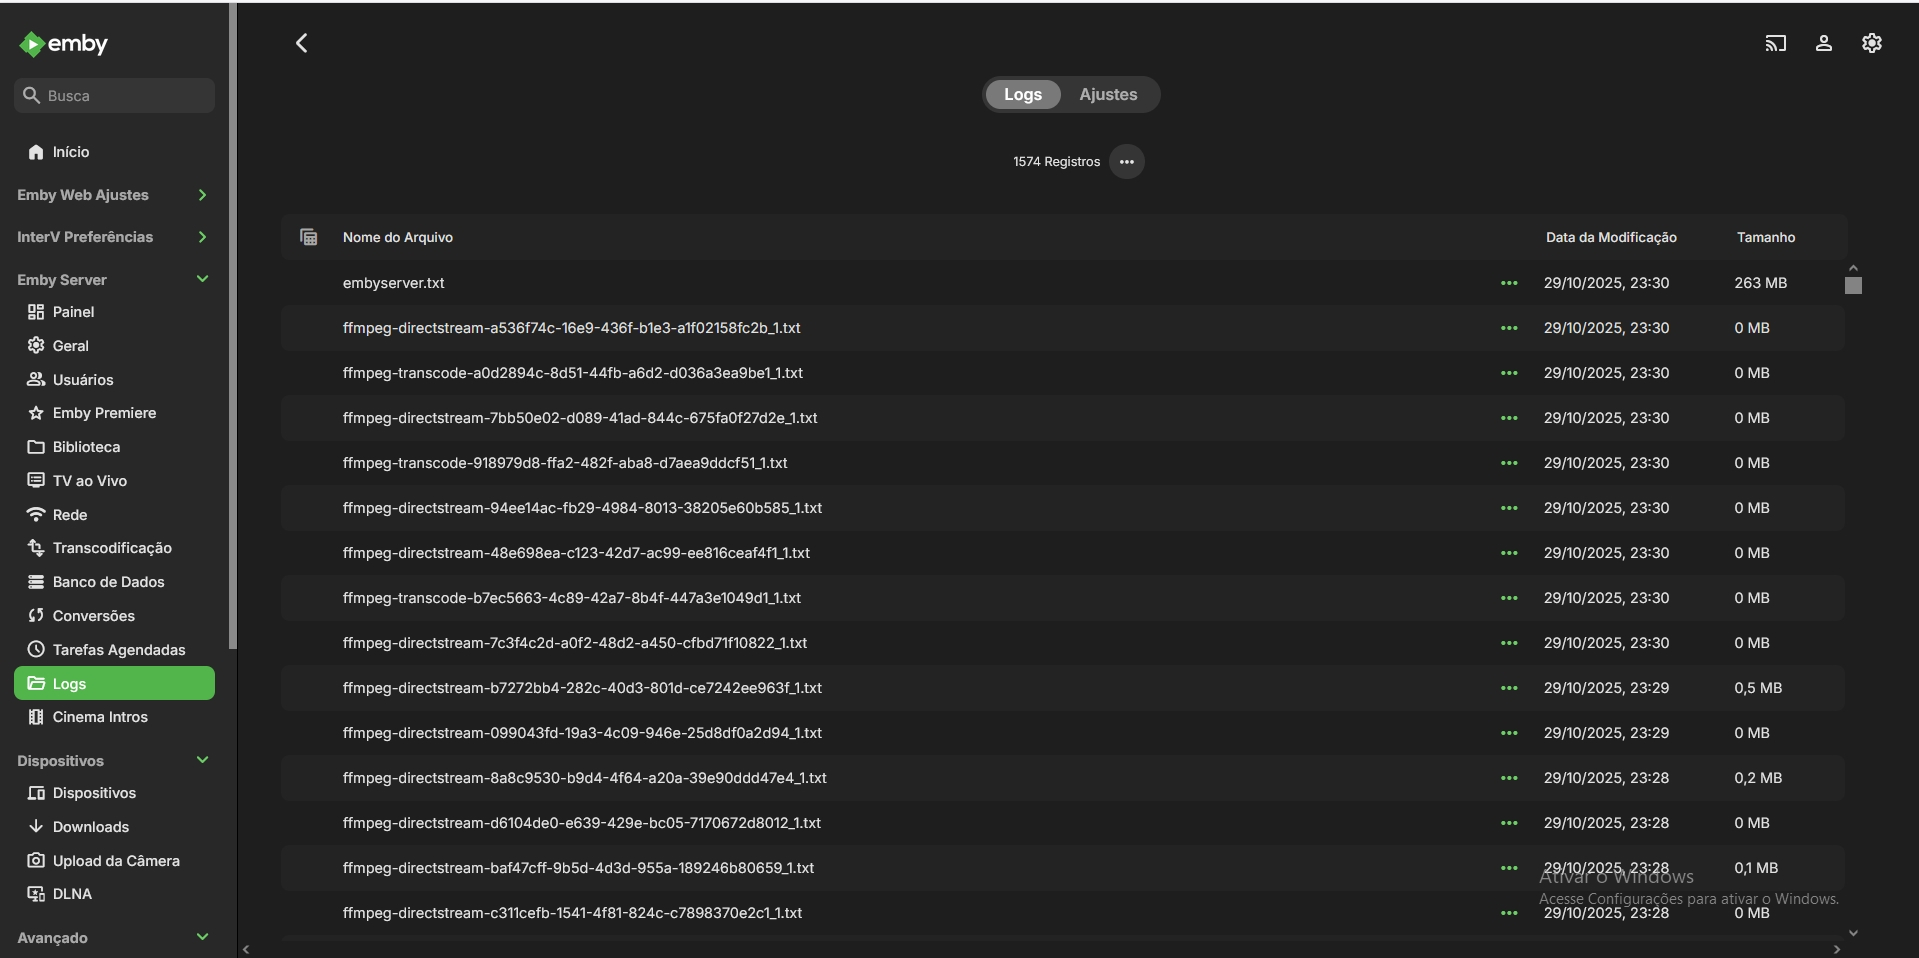Expand InterV Preferências section
This screenshot has width=1919, height=958.
[114, 237]
